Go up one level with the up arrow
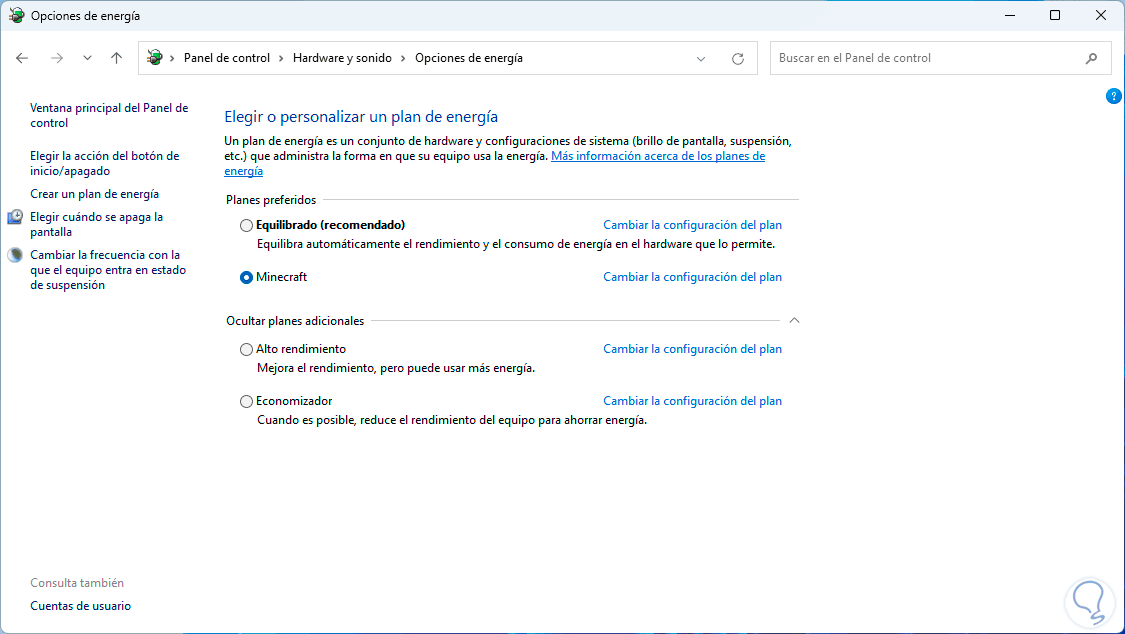1125x634 pixels. 116,58
